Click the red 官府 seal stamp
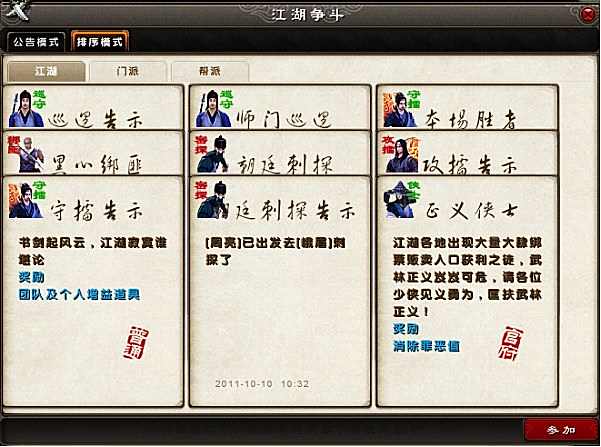The width and height of the screenshot is (601, 447). [511, 342]
